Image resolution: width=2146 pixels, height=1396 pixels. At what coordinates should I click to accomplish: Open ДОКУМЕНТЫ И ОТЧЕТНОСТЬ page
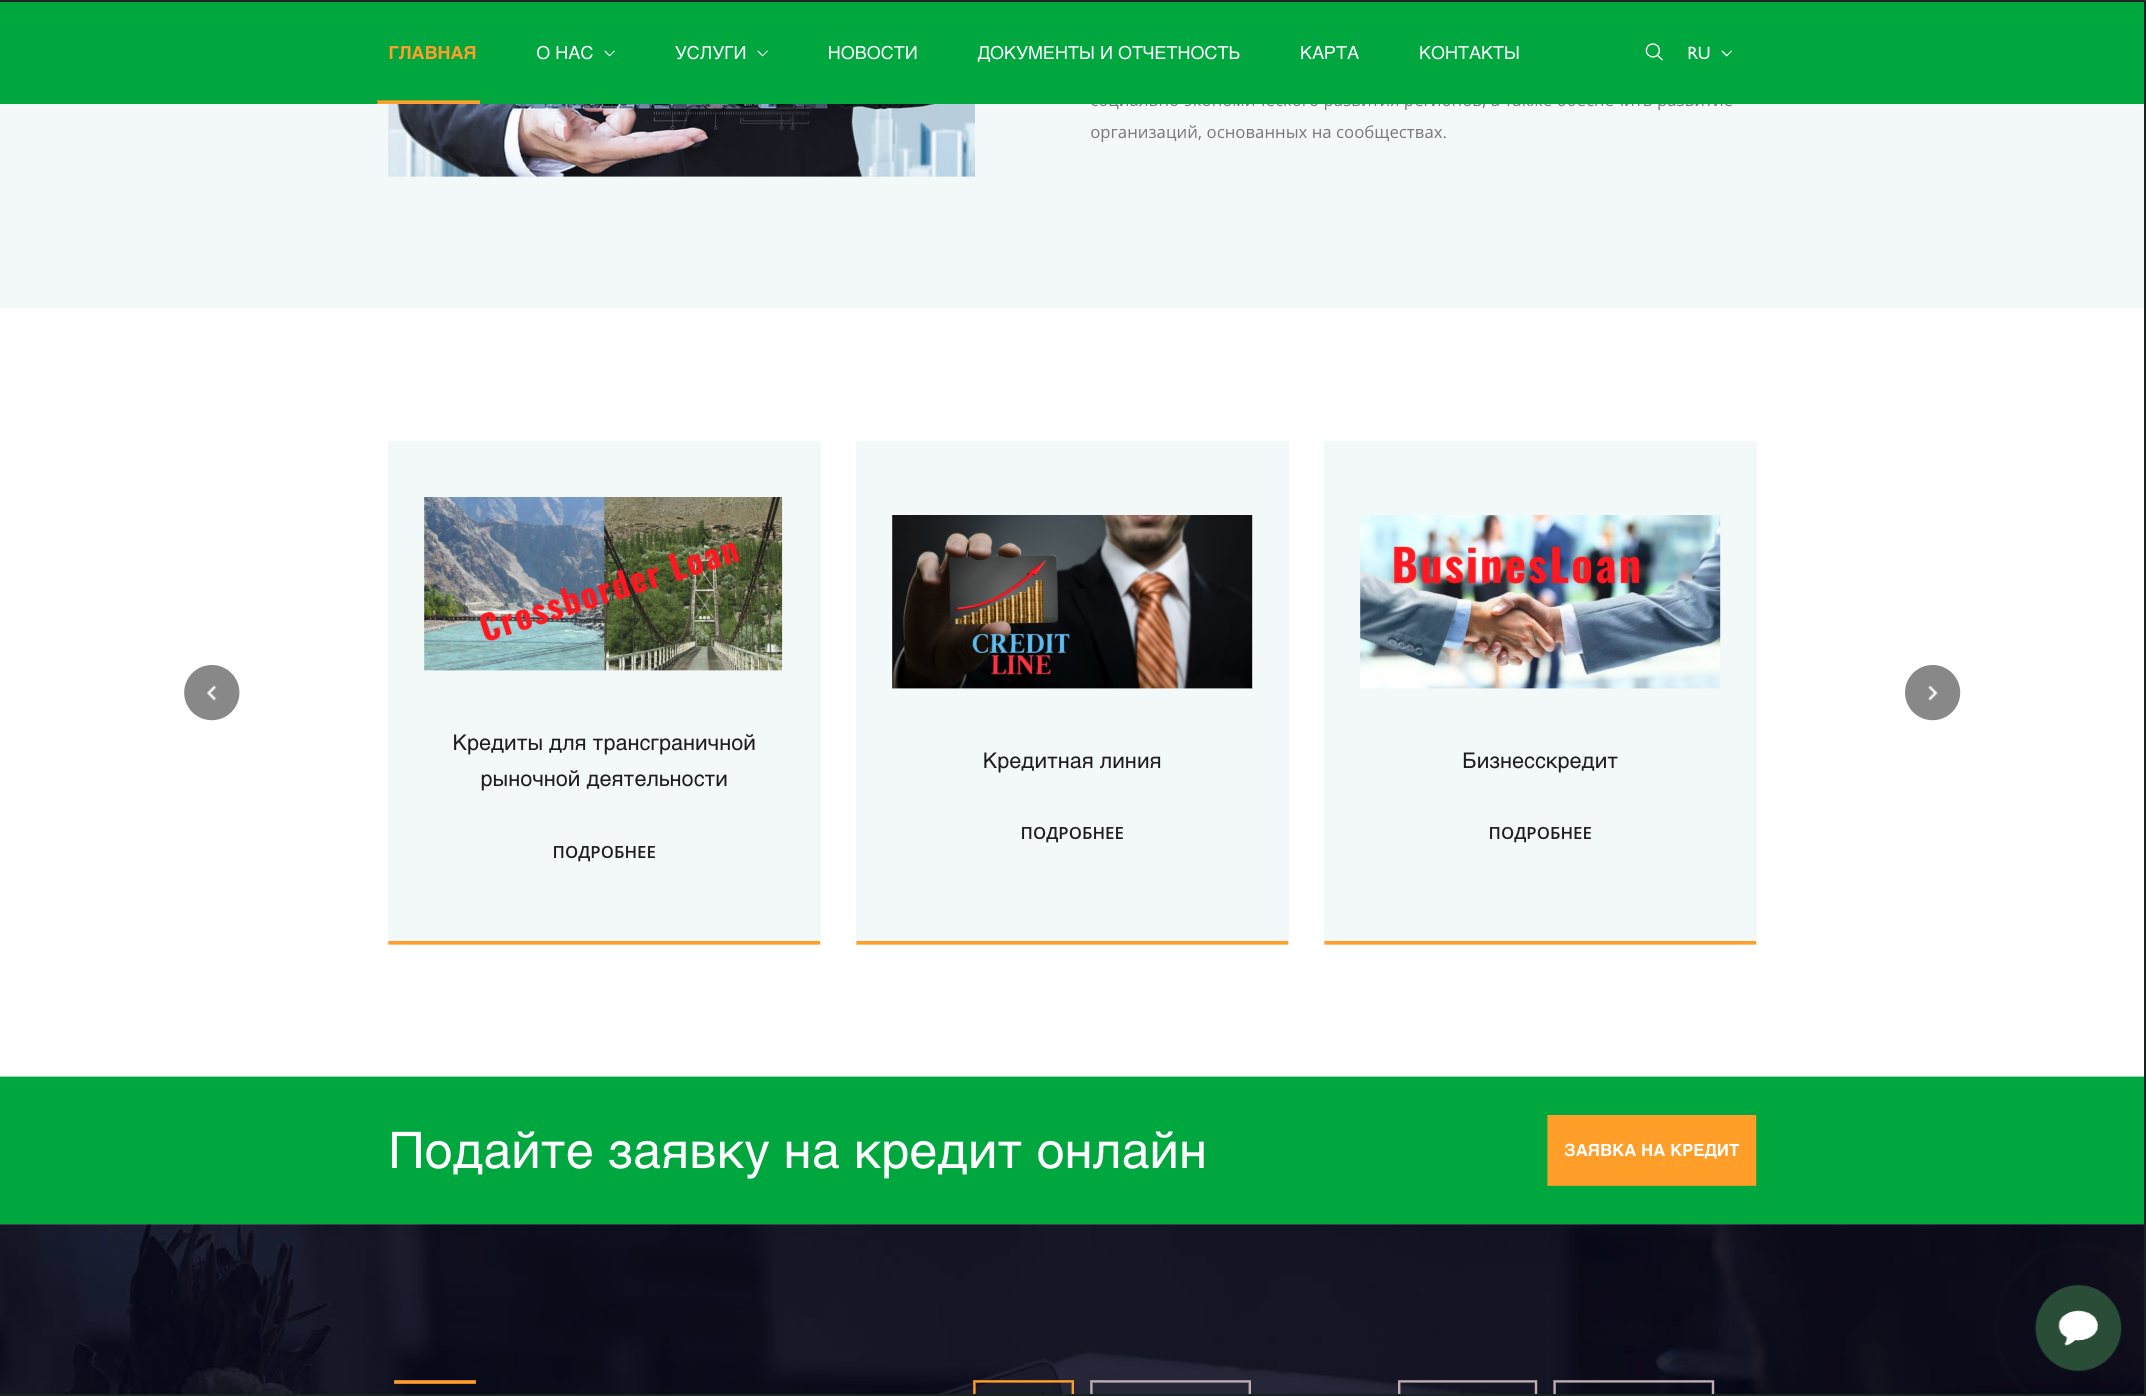click(x=1108, y=53)
